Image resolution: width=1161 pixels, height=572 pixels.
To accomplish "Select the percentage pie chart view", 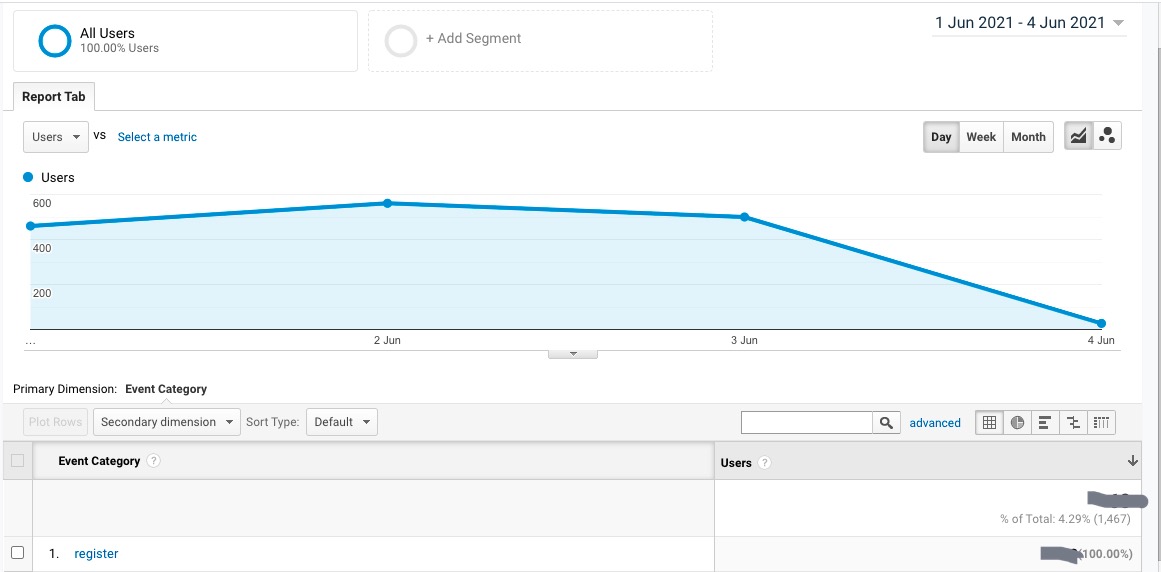I will (x=1017, y=423).
